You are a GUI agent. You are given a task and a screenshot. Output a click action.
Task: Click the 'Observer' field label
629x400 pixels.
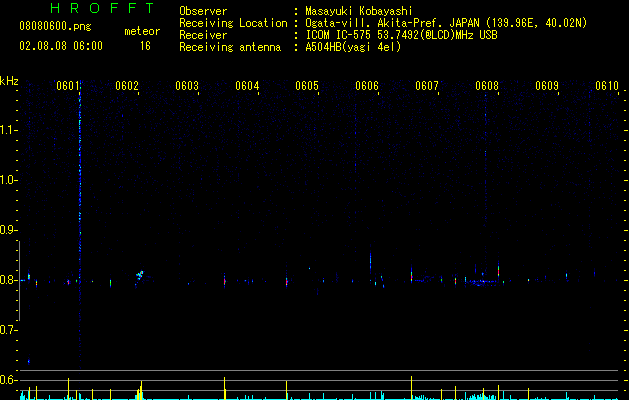[x=203, y=11]
